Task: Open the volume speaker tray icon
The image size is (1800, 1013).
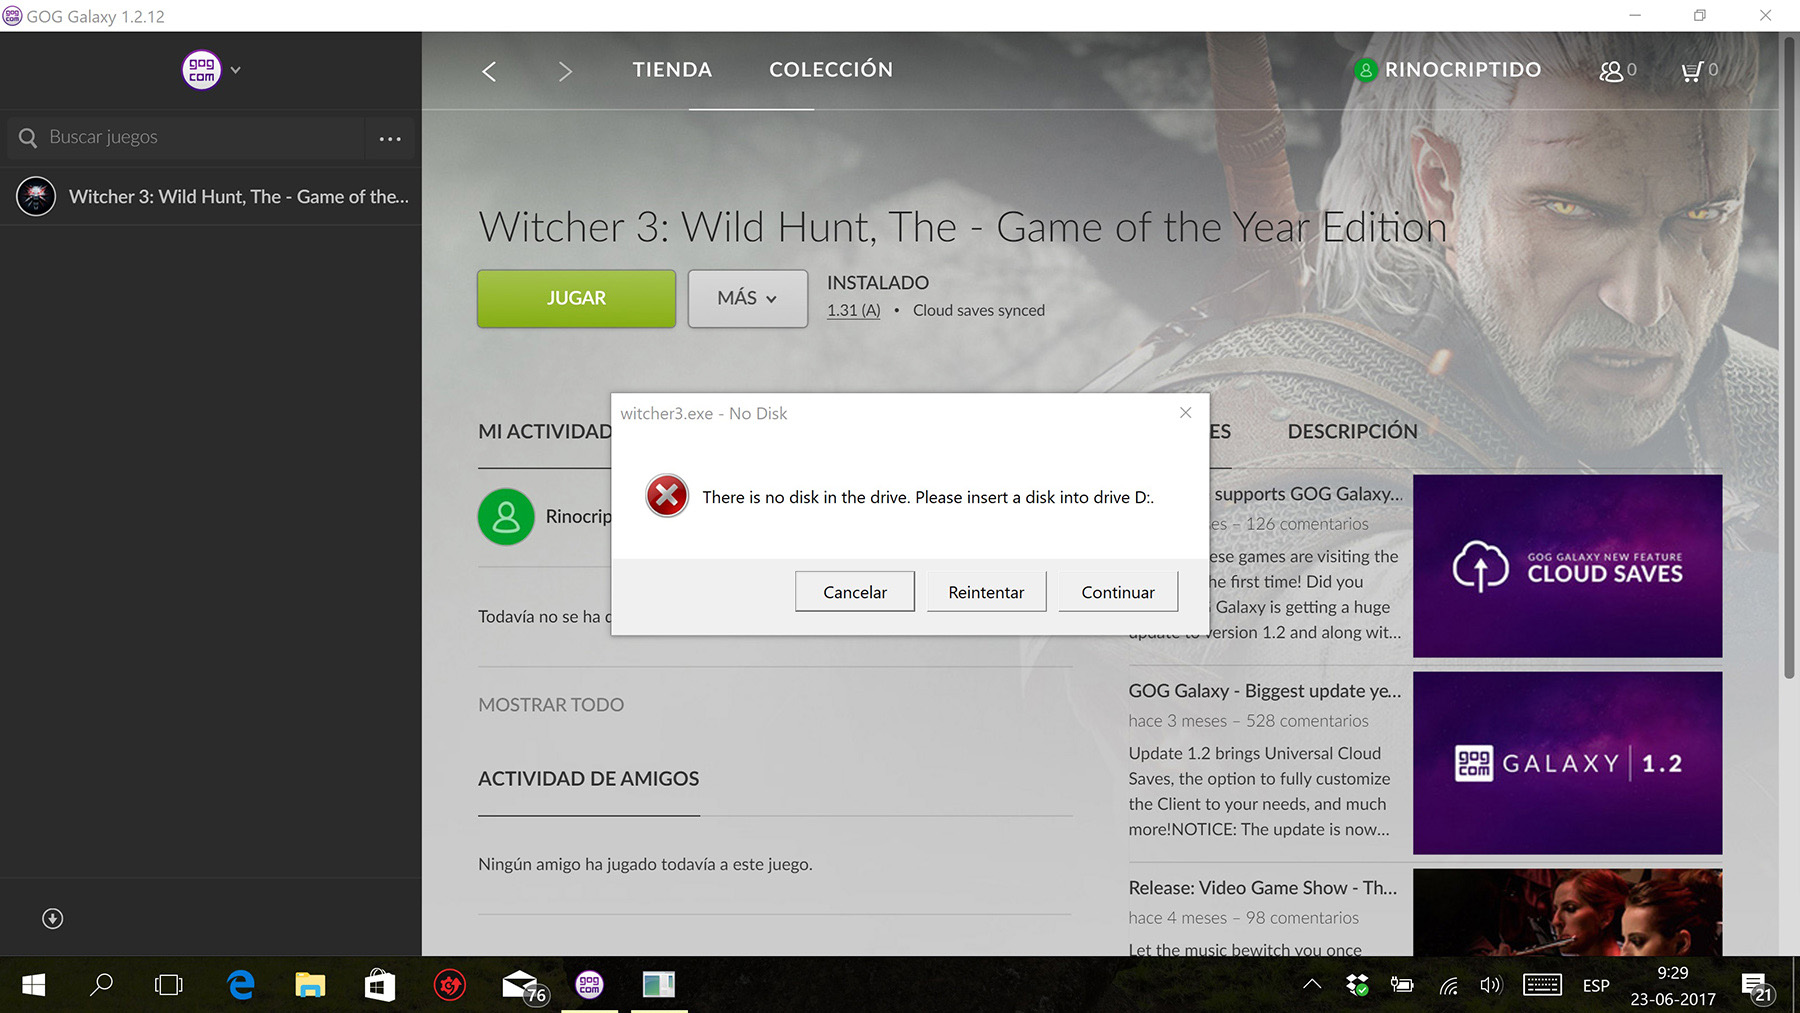Action: coord(1491,985)
